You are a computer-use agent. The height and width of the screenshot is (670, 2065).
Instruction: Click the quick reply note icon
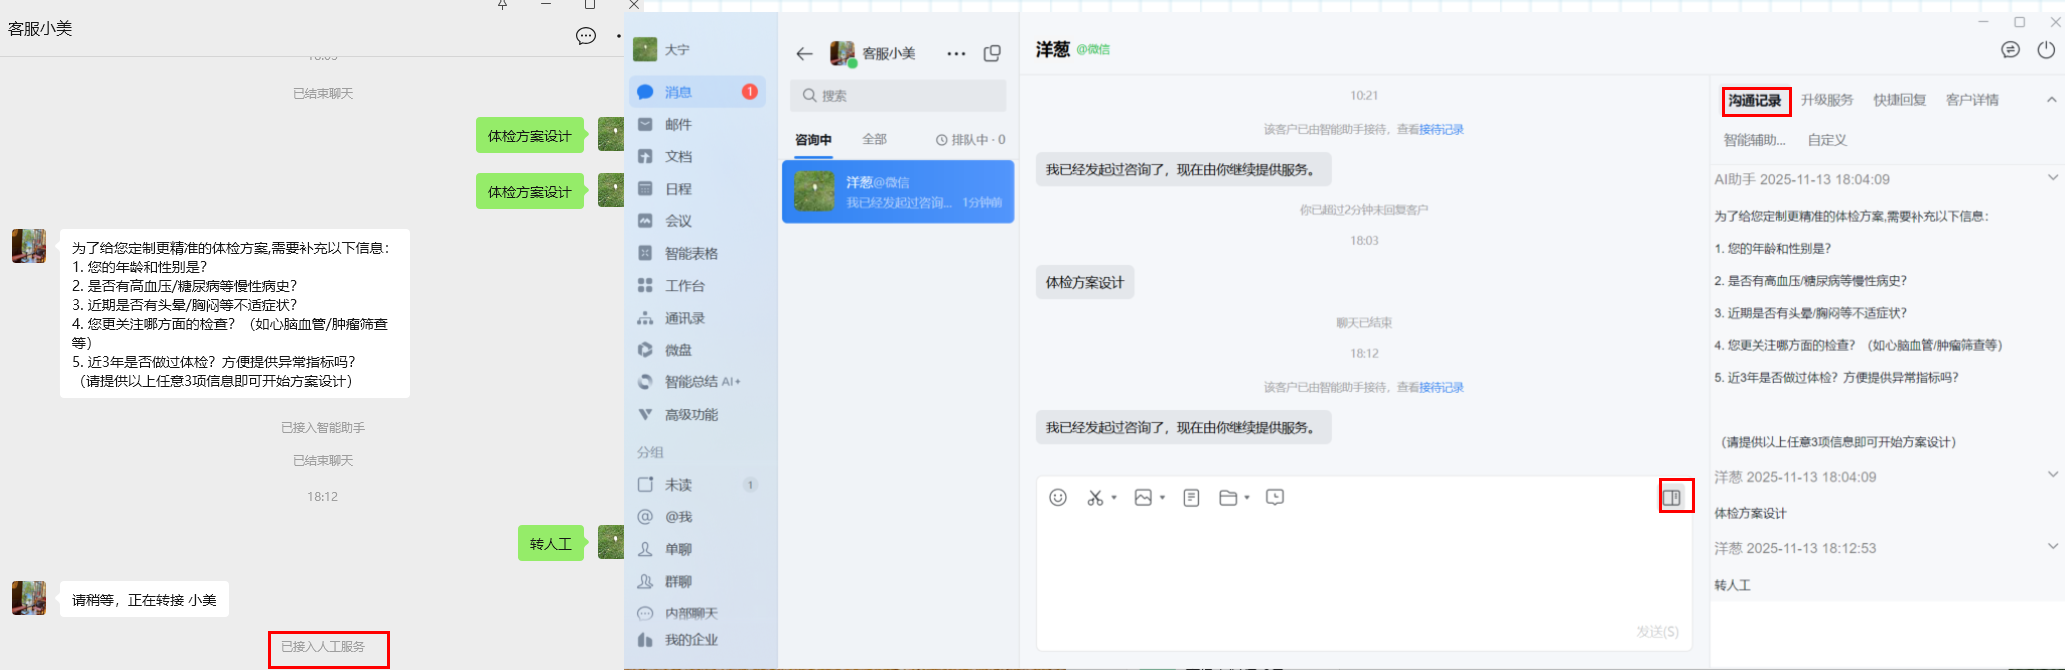(x=1191, y=498)
